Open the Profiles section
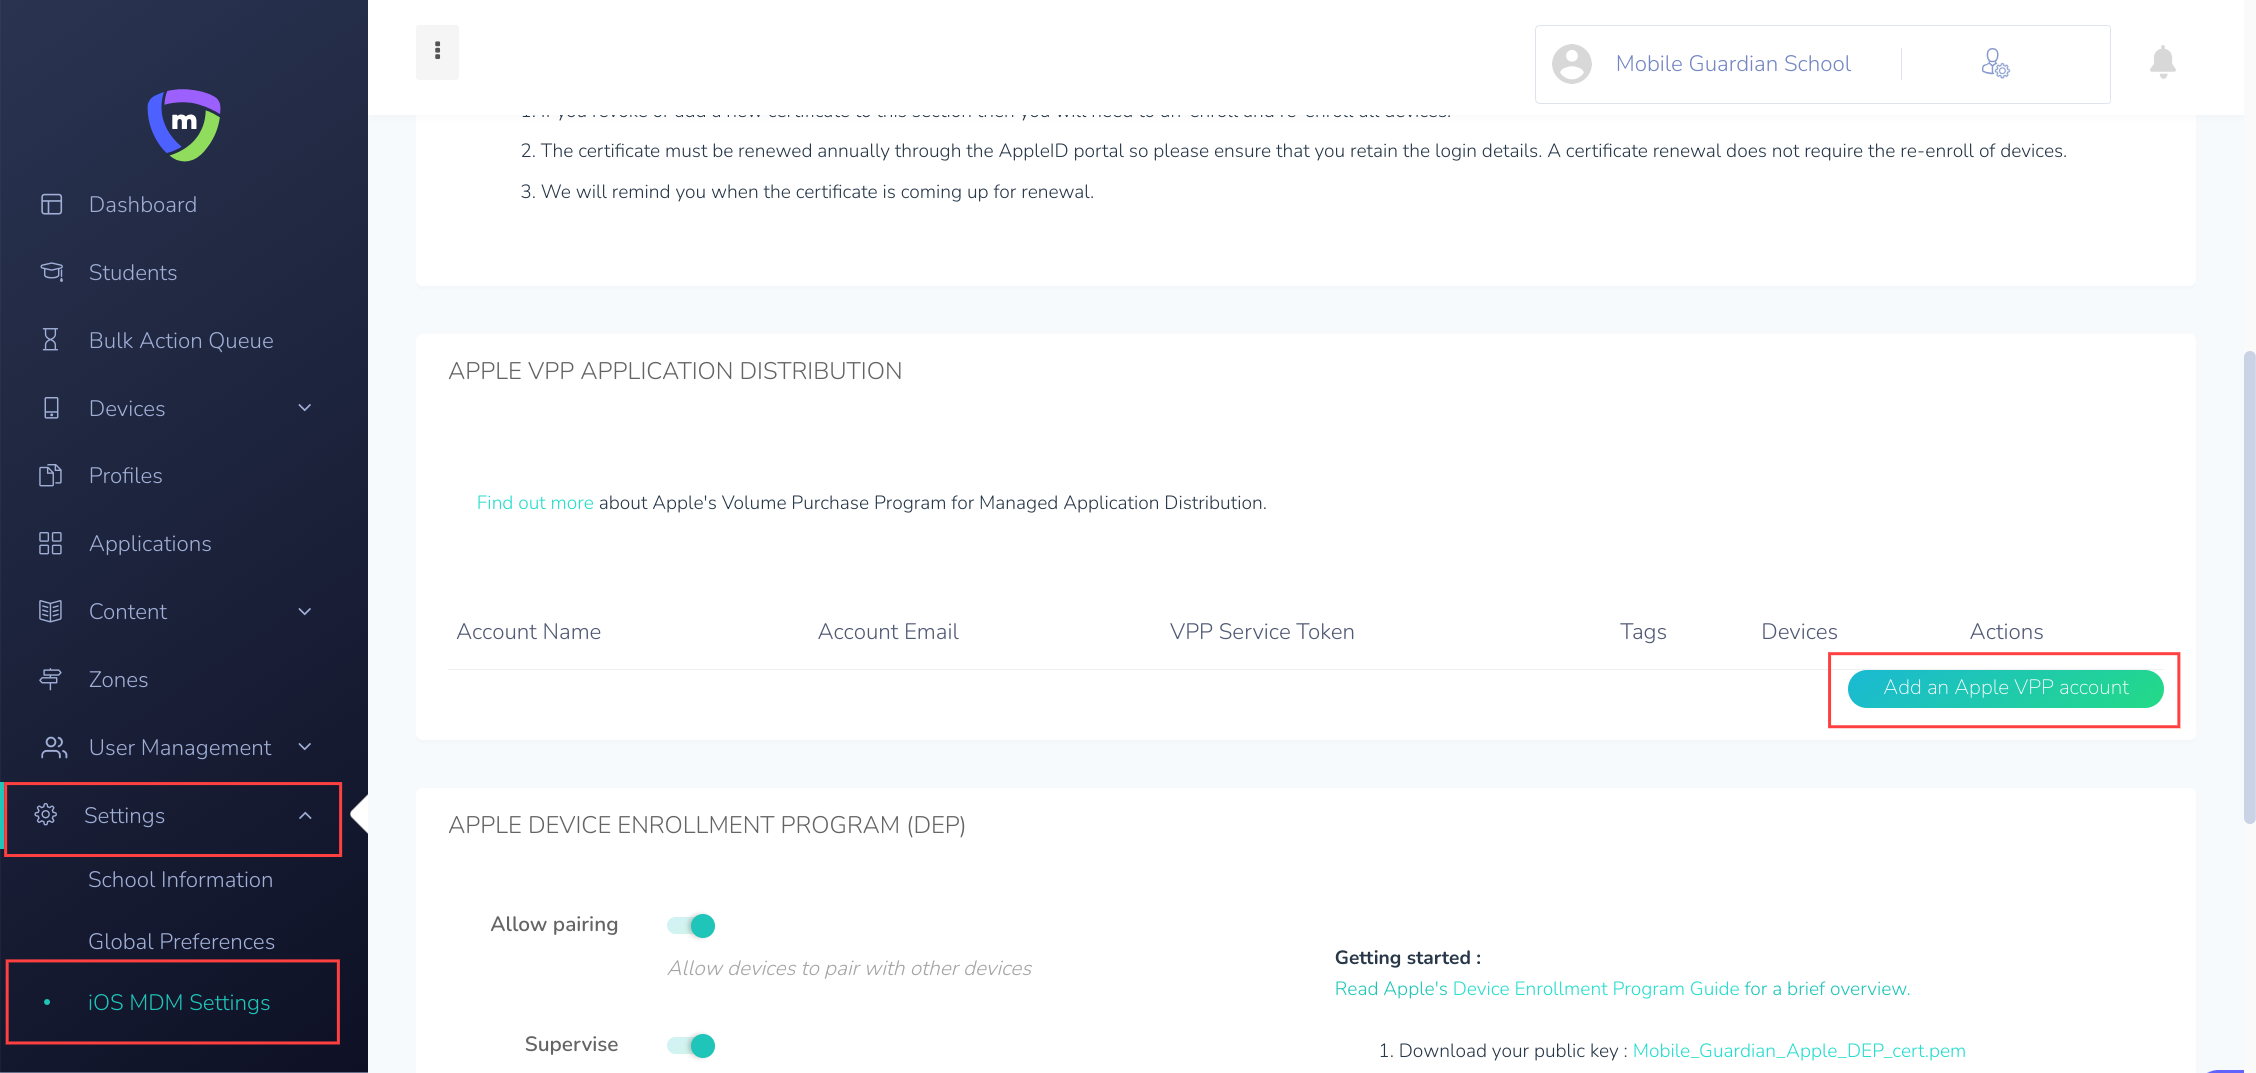The width and height of the screenshot is (2256, 1073). pos(126,475)
